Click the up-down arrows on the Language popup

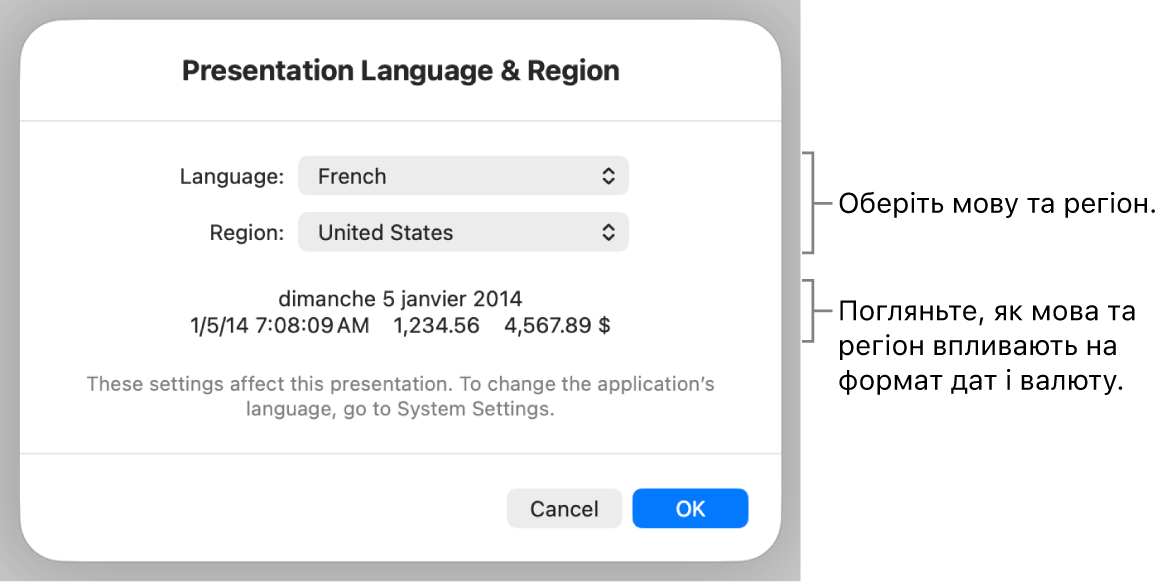click(x=608, y=176)
